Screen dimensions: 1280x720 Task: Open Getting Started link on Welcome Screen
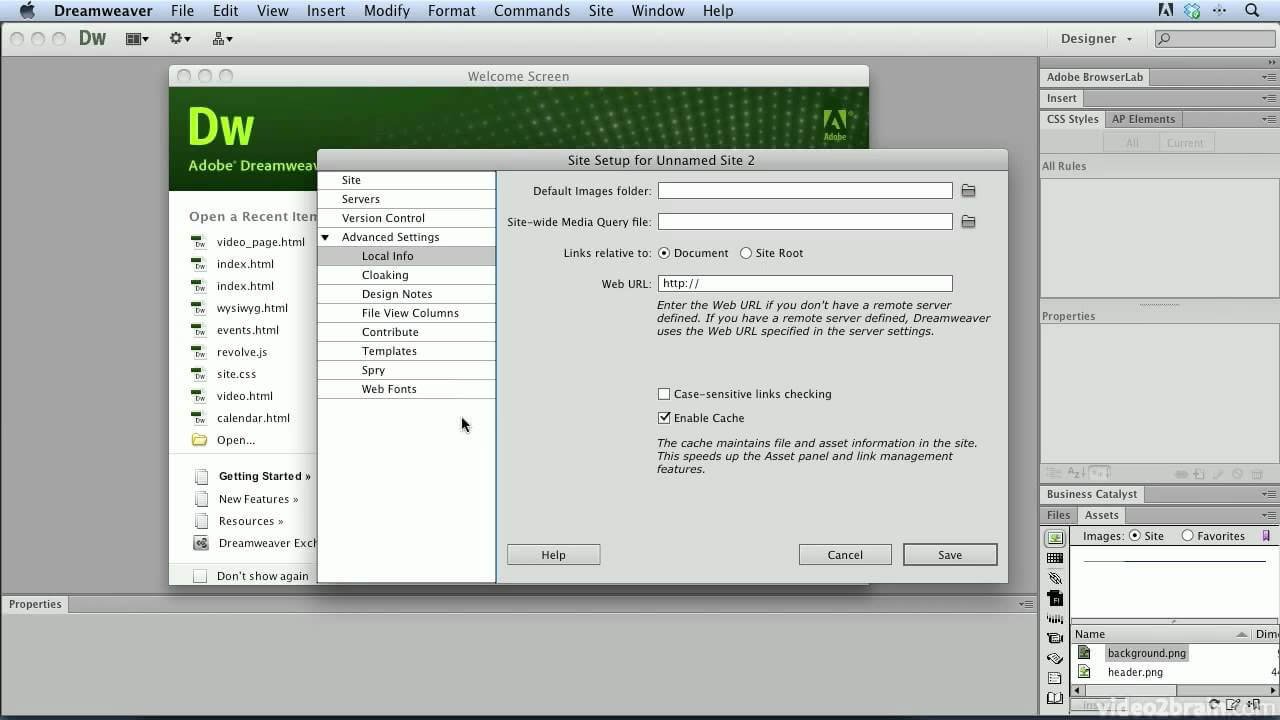point(265,476)
